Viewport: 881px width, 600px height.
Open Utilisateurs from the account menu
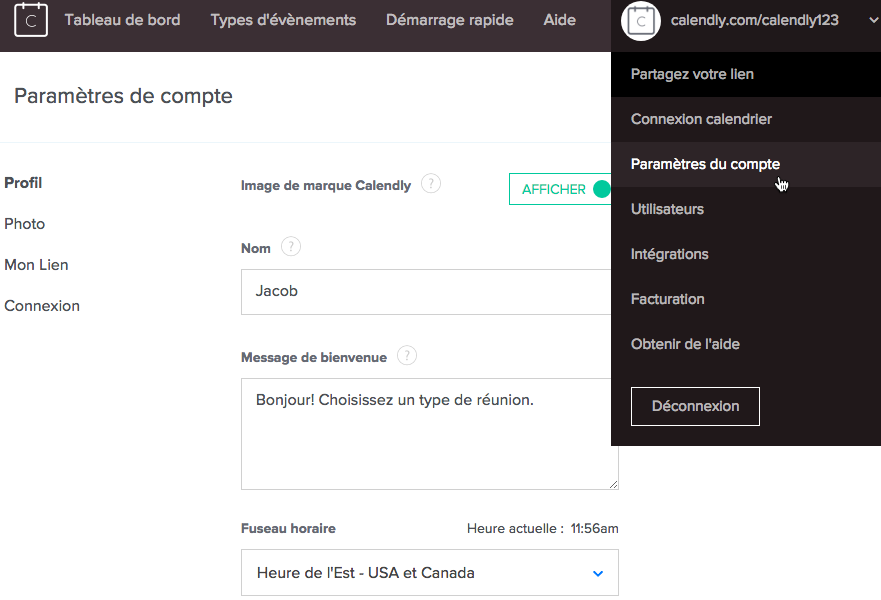coord(746,209)
